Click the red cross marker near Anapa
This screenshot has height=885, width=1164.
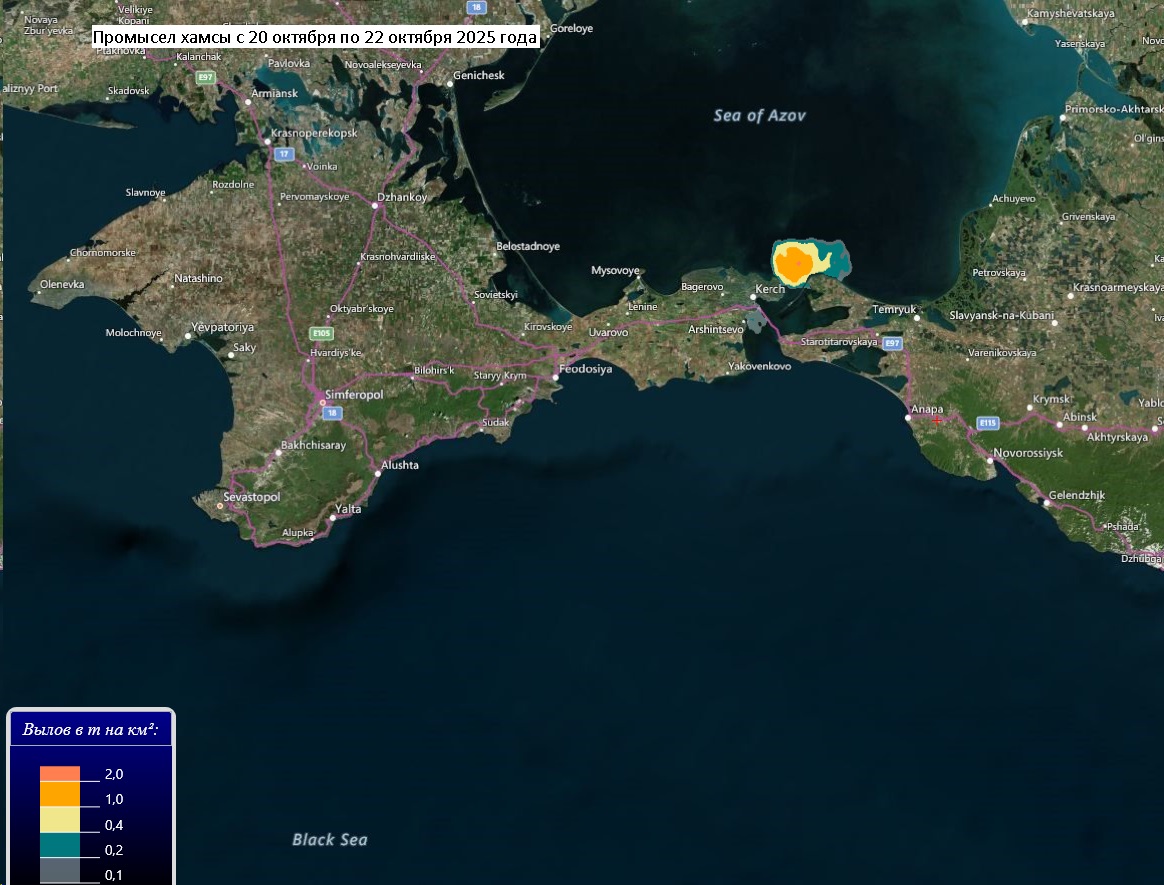pos(937,420)
